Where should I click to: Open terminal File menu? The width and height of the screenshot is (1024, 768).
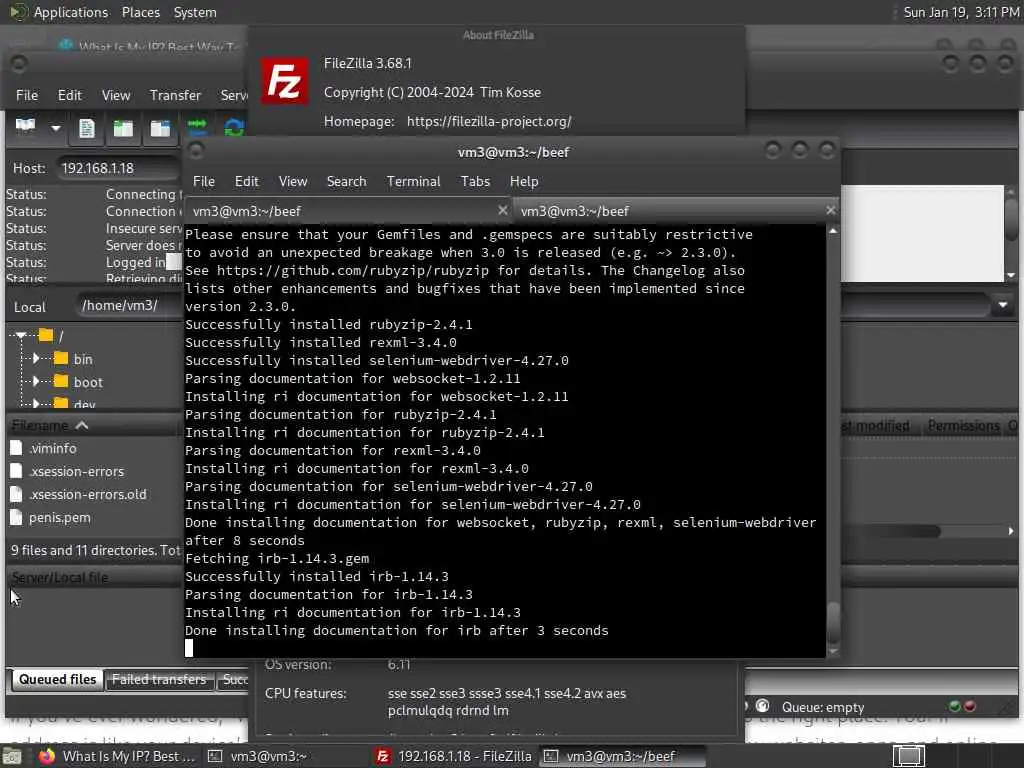[x=204, y=182]
